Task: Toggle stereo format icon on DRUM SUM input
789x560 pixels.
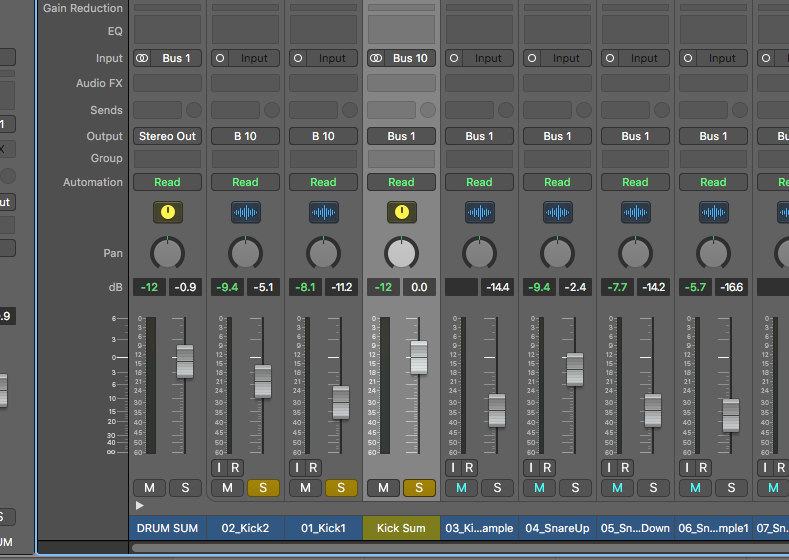Action: point(142,58)
